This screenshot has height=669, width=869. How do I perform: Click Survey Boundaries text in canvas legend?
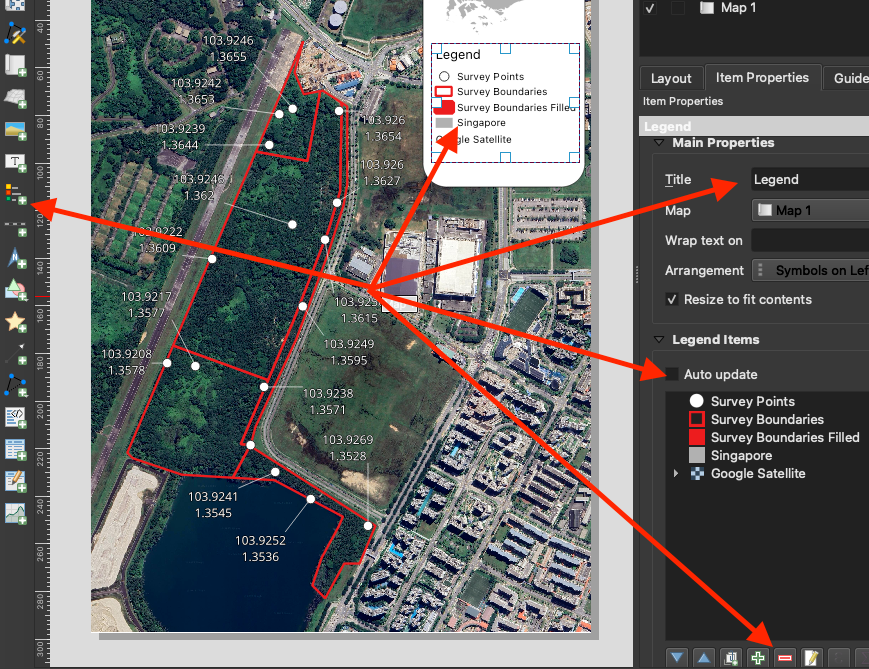(x=502, y=91)
